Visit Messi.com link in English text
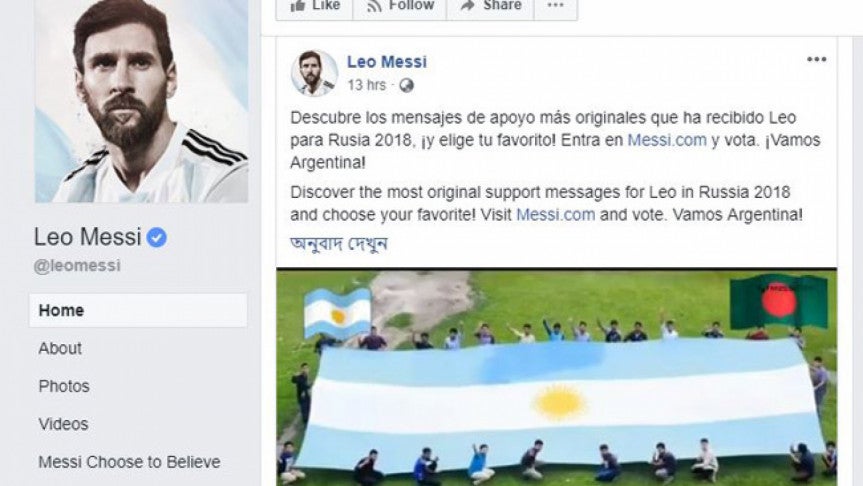863x486 pixels. (x=555, y=214)
